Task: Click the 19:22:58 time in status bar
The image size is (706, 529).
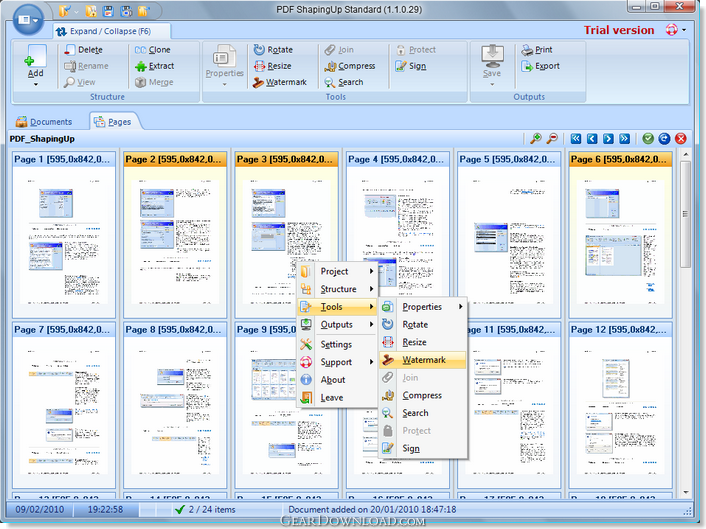Action: 105,510
